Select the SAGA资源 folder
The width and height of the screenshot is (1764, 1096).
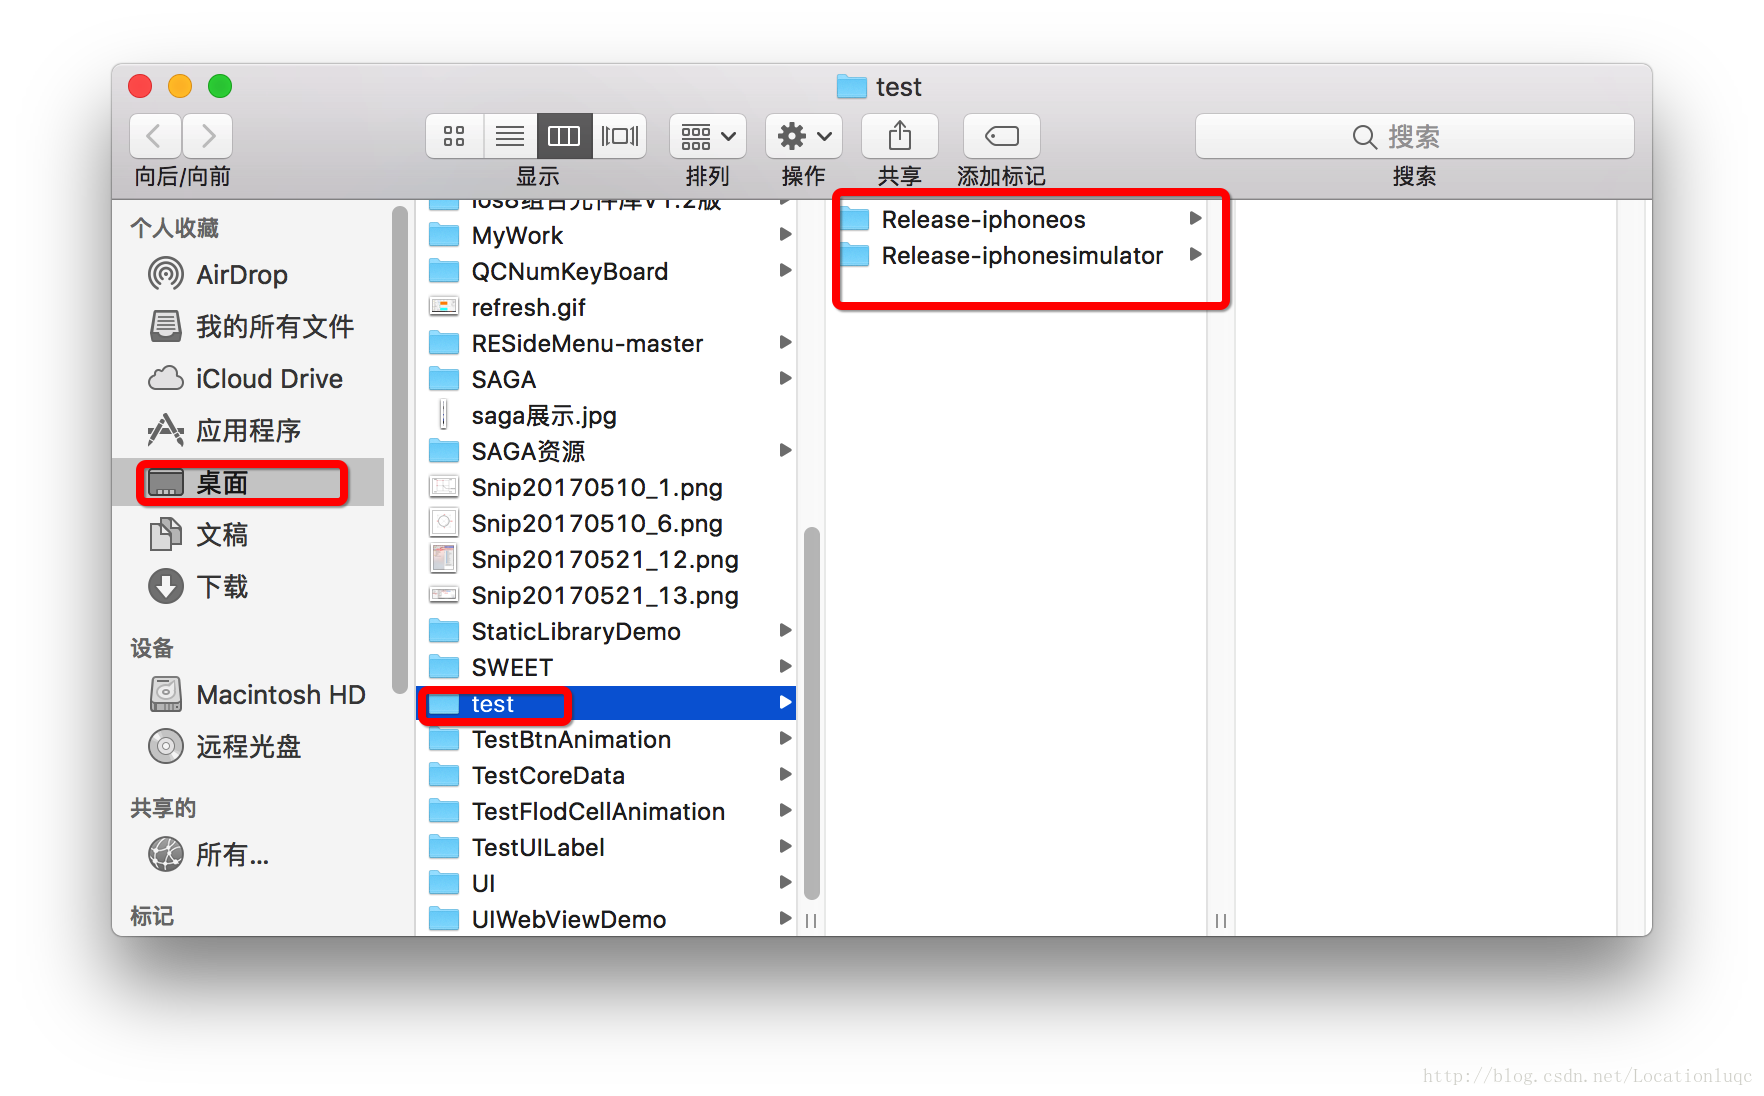point(606,452)
